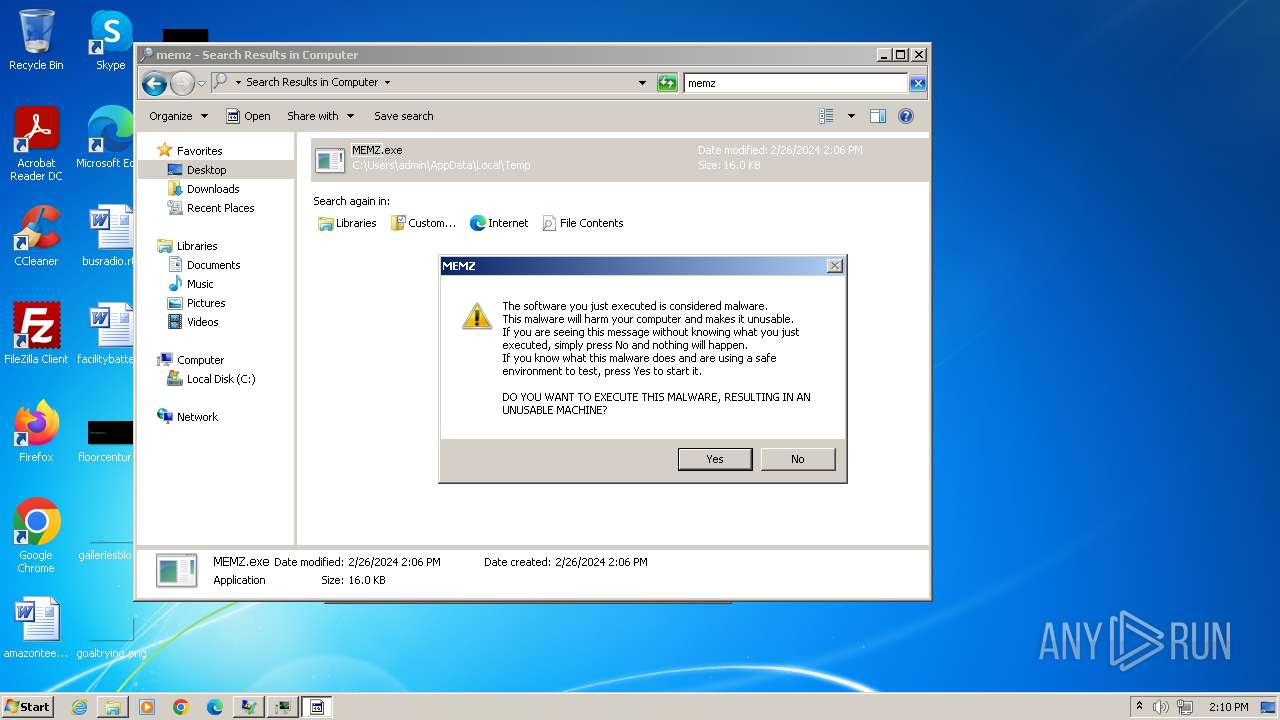
Task: Open Explorer Help question icon
Action: coord(905,116)
